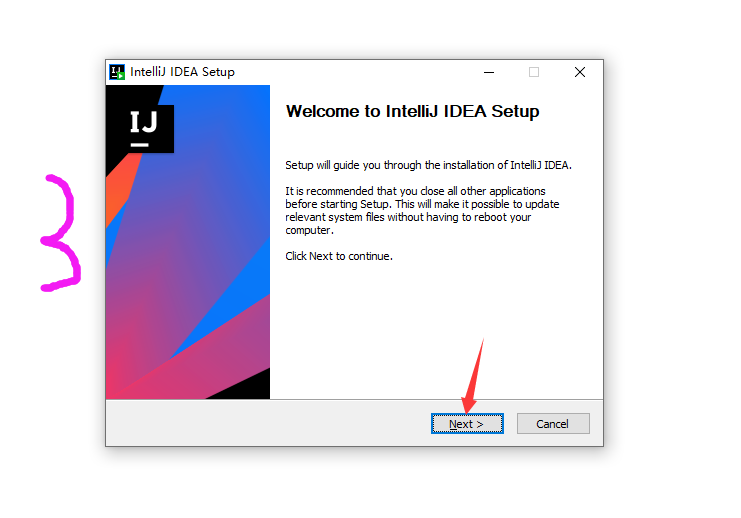Click the 'Setup will guide you through' sentence

428,165
